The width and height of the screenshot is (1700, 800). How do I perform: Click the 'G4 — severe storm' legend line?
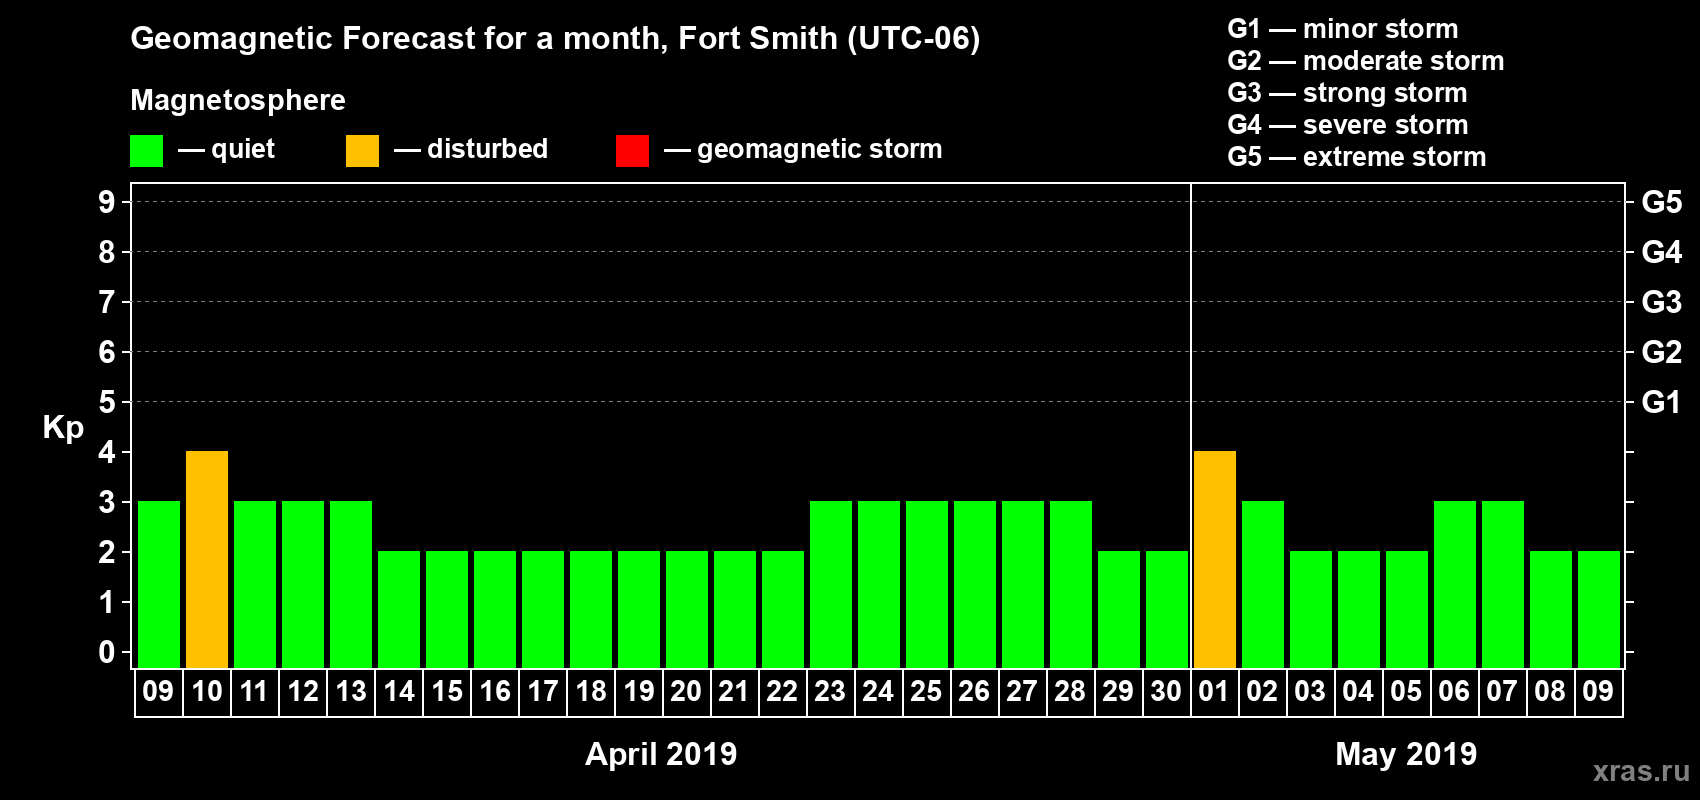tap(1348, 125)
